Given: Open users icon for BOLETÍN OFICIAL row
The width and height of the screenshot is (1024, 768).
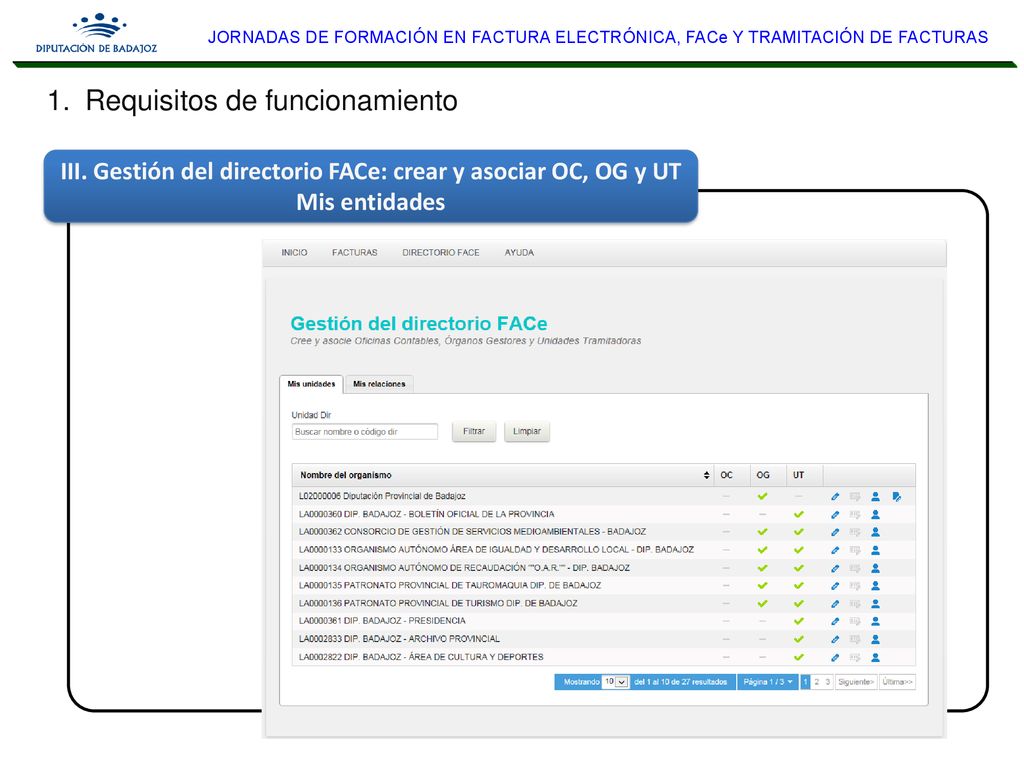Looking at the screenshot, I should (875, 515).
